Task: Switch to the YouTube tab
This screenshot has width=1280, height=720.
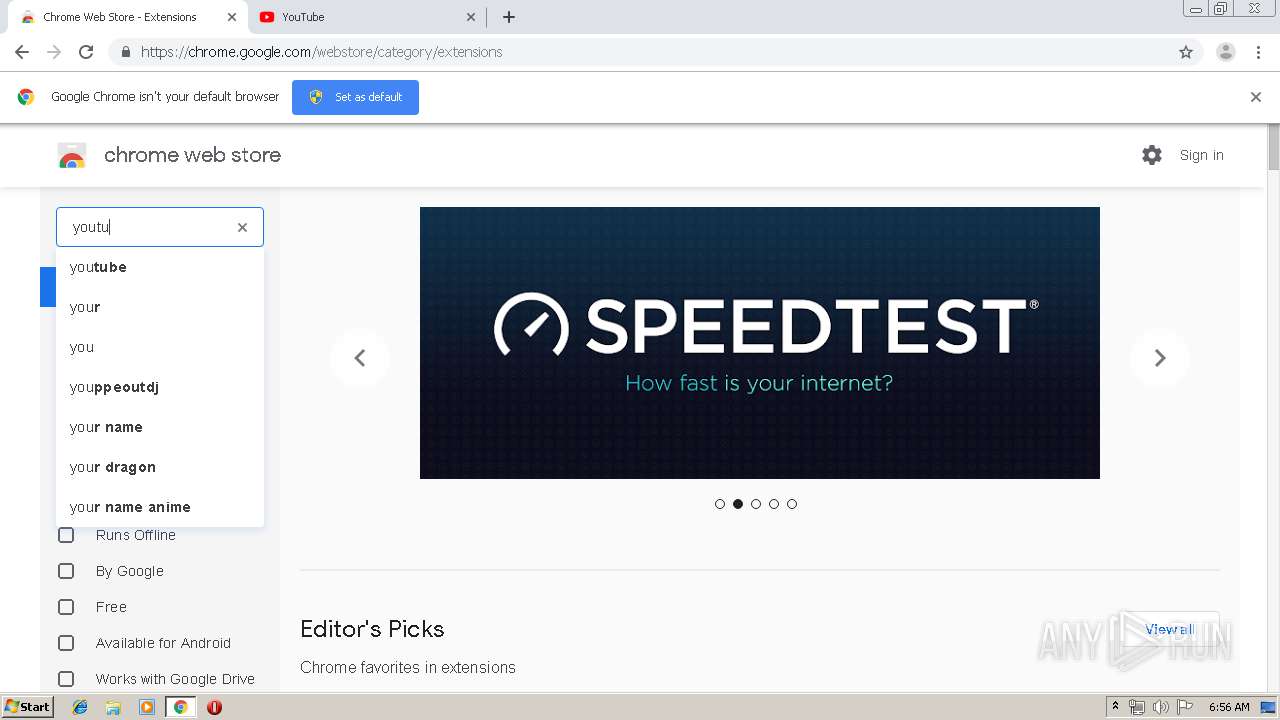Action: pyautogui.click(x=365, y=17)
